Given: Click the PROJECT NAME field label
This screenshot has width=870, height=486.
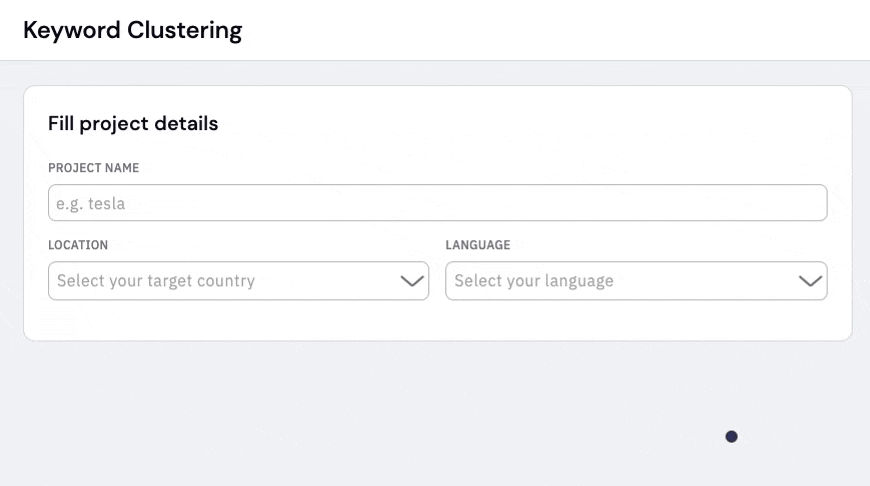Looking at the screenshot, I should tap(93, 168).
